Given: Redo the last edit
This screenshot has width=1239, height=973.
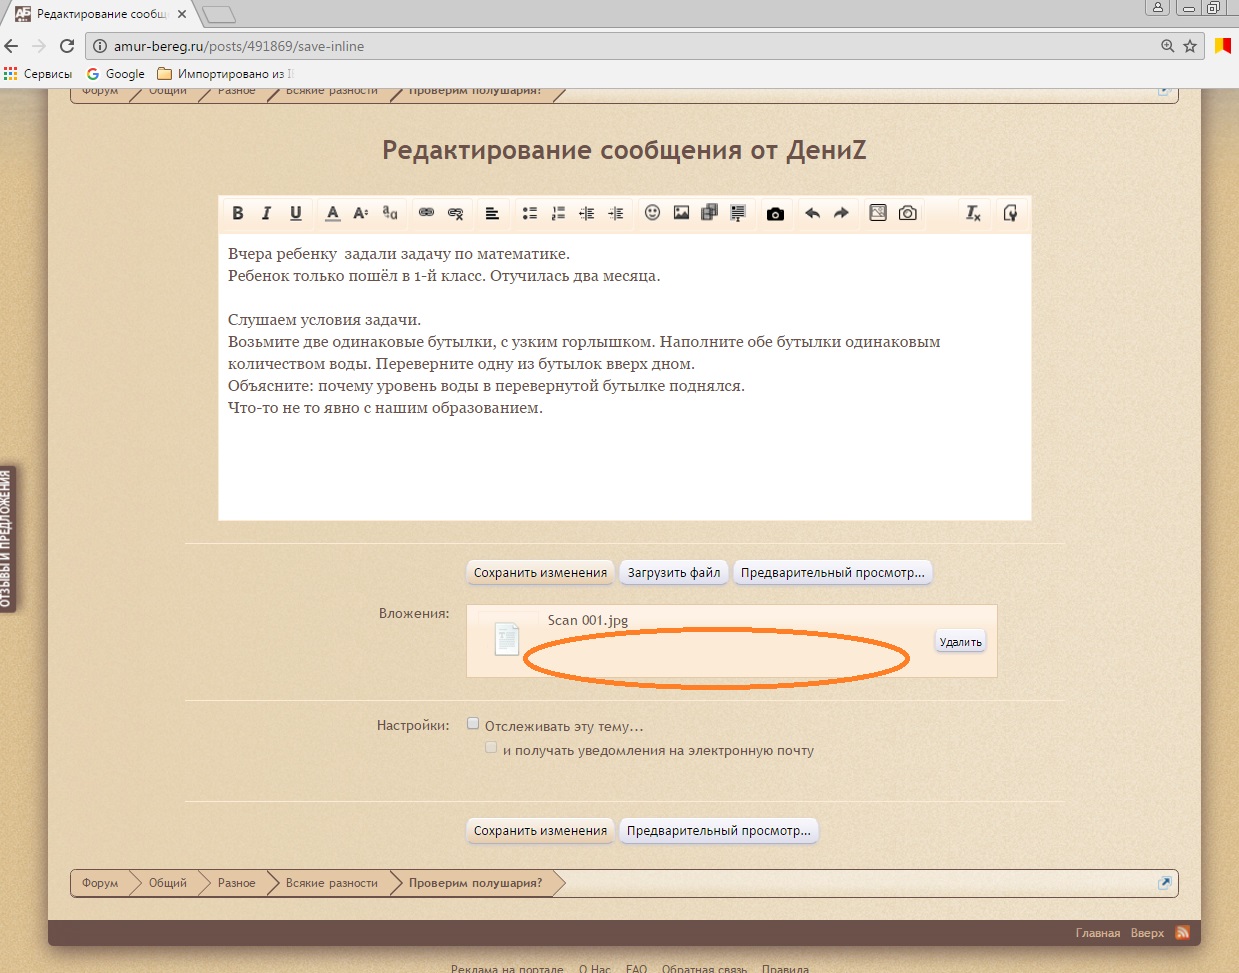Looking at the screenshot, I should (x=841, y=213).
